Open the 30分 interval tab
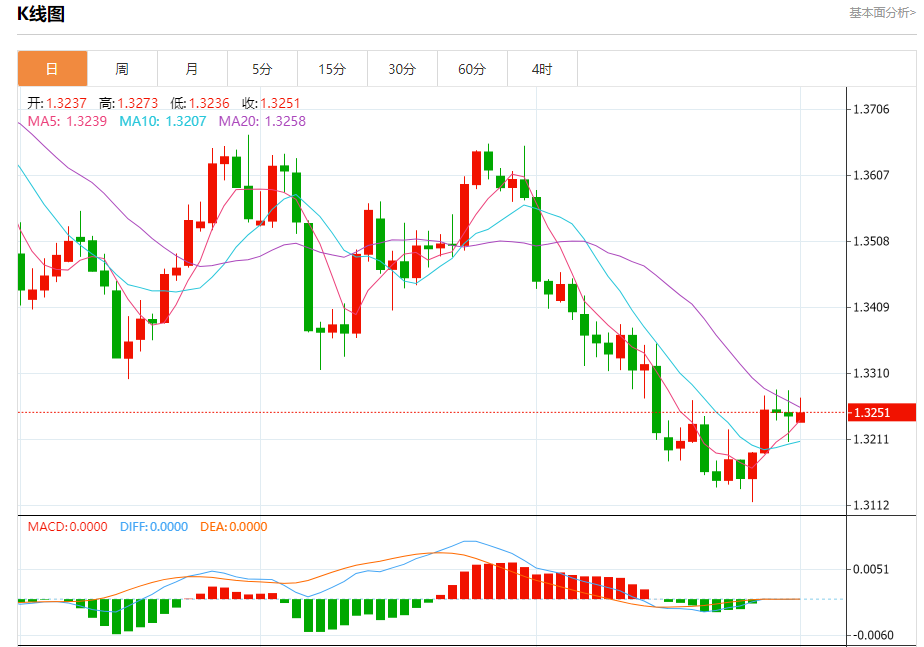The width and height of the screenshot is (924, 647). pyautogui.click(x=402, y=69)
